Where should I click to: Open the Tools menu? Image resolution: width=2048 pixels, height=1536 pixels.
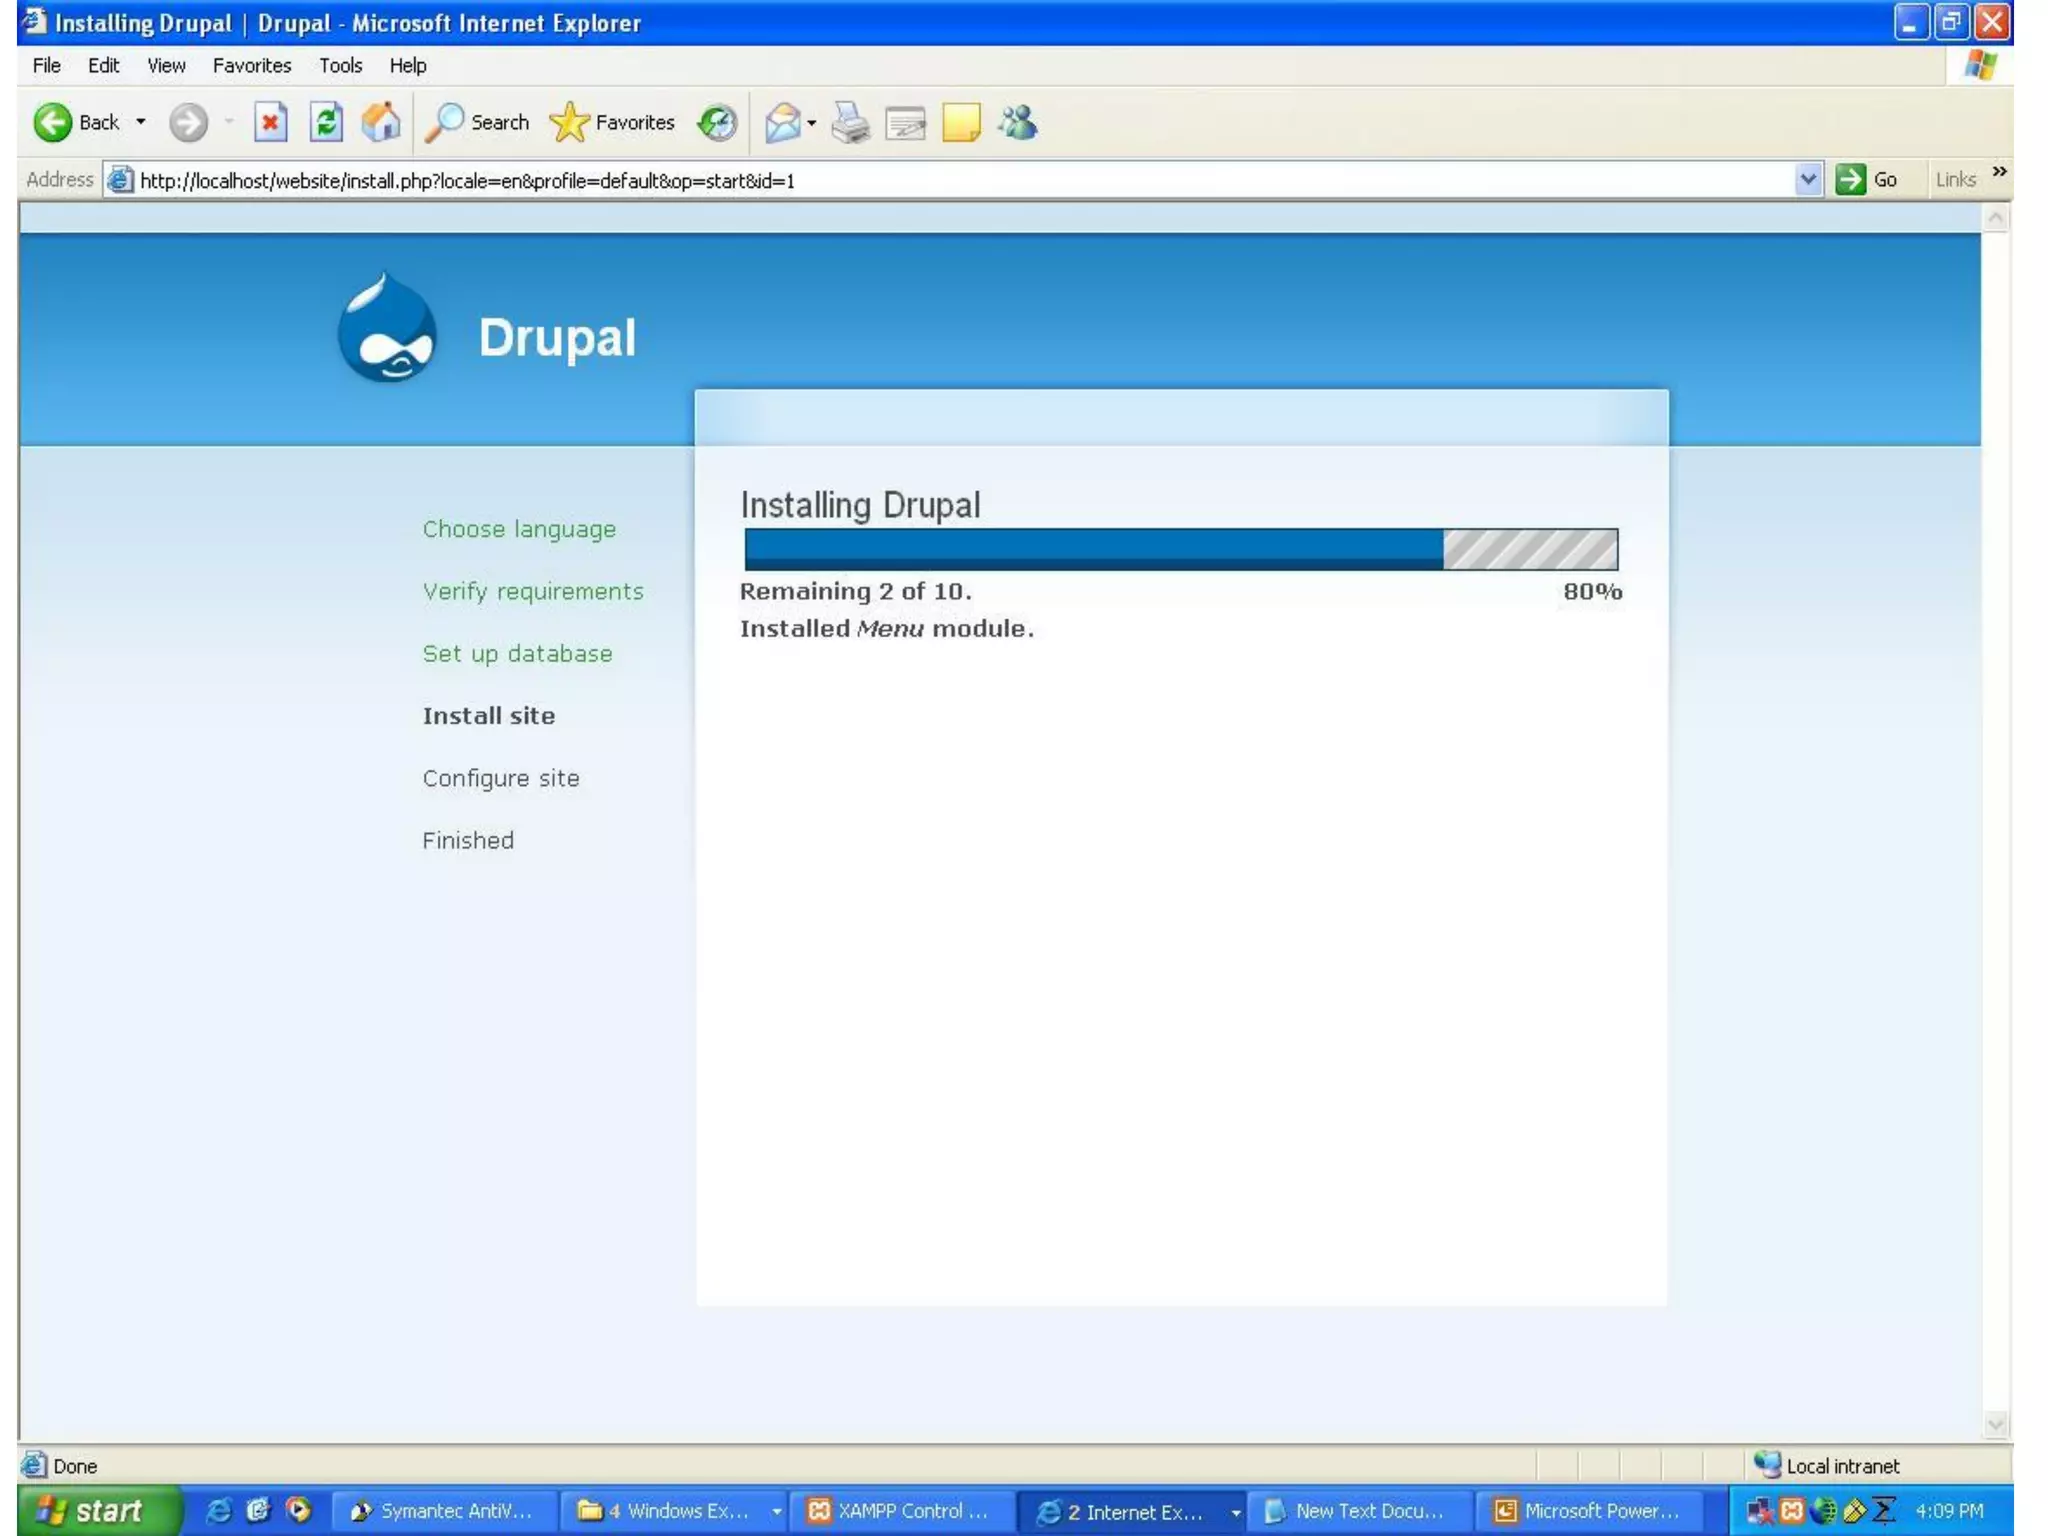click(x=340, y=66)
